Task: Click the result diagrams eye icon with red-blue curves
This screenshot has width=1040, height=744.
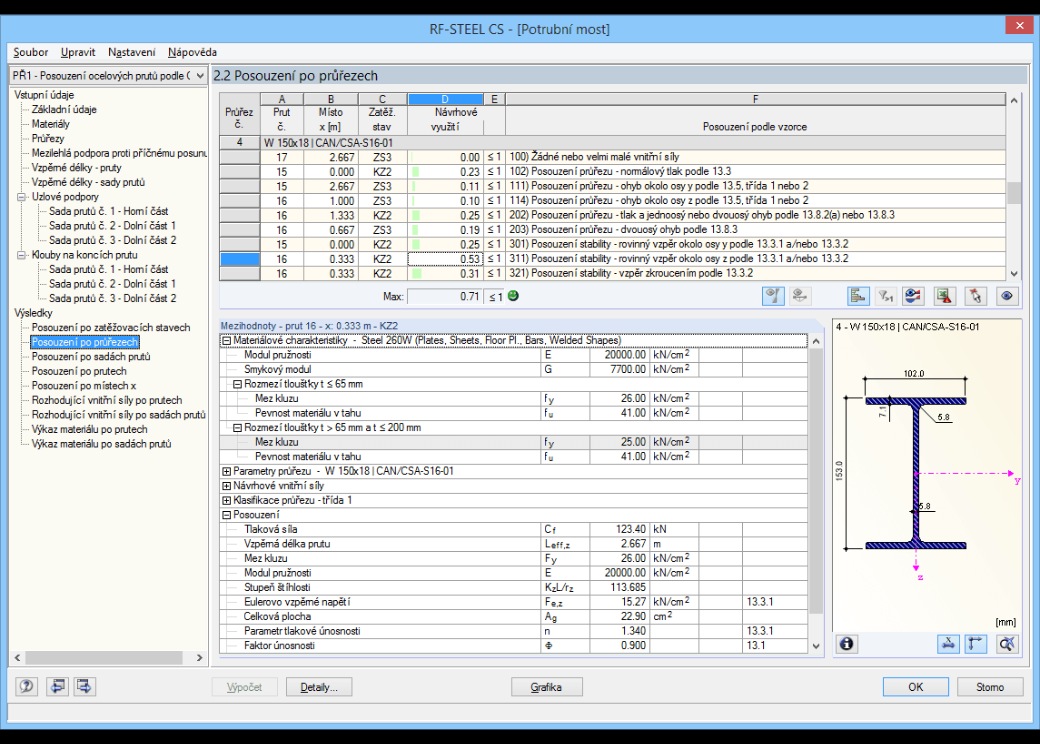Action: (913, 296)
